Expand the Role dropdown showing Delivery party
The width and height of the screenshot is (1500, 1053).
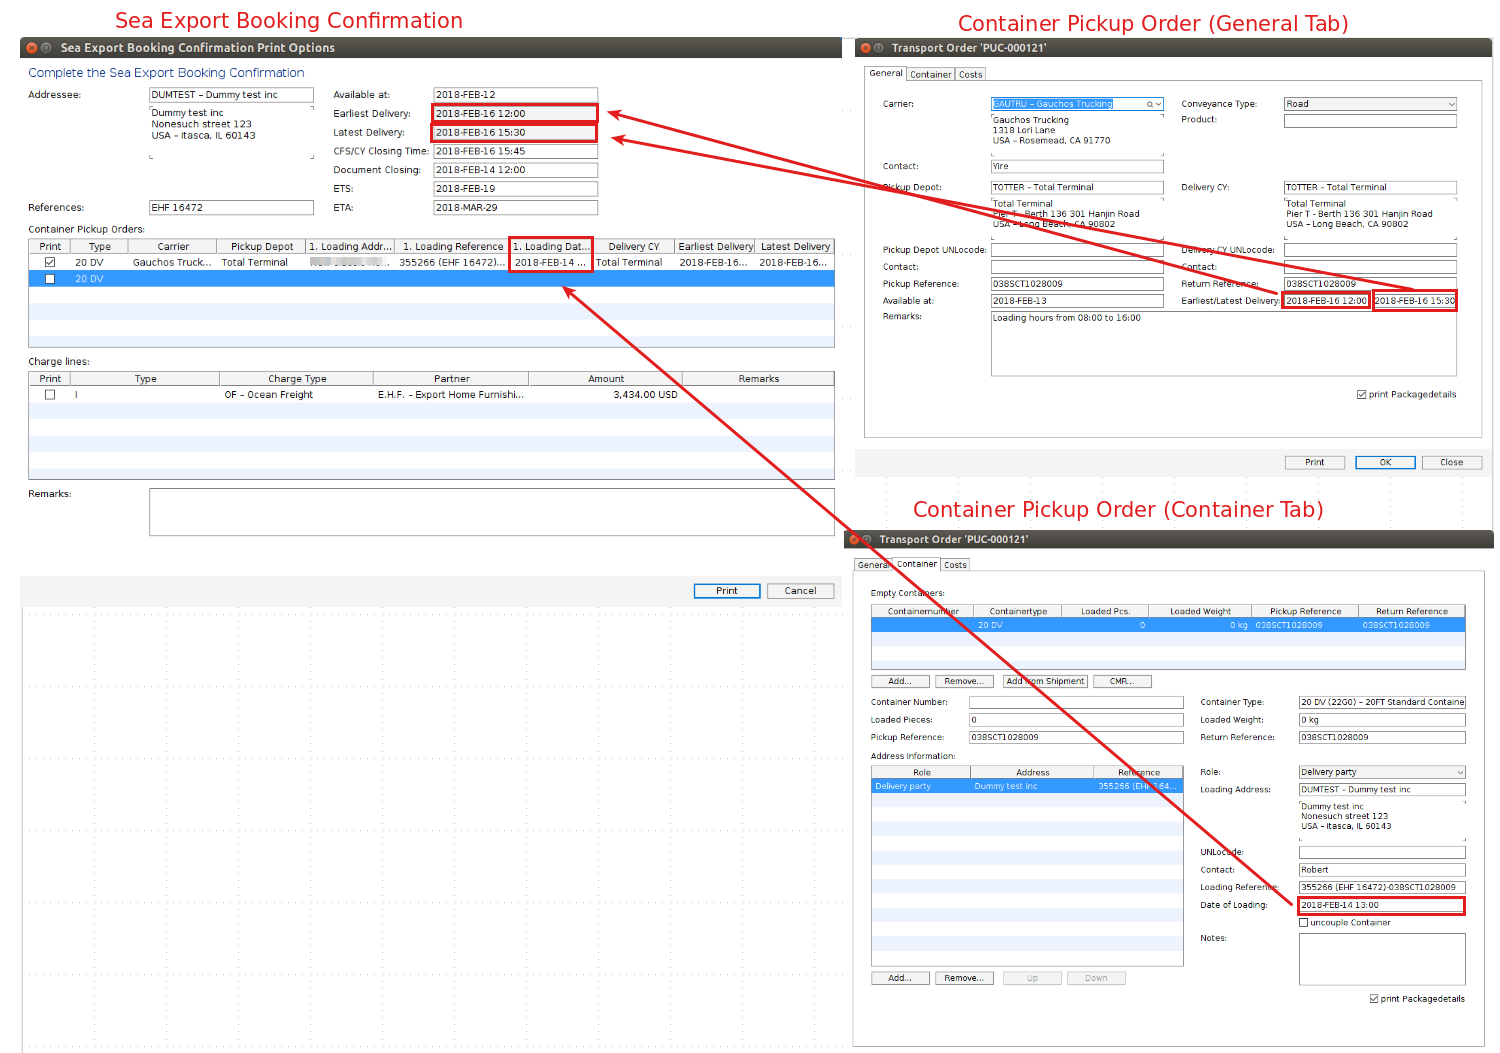click(x=1458, y=771)
